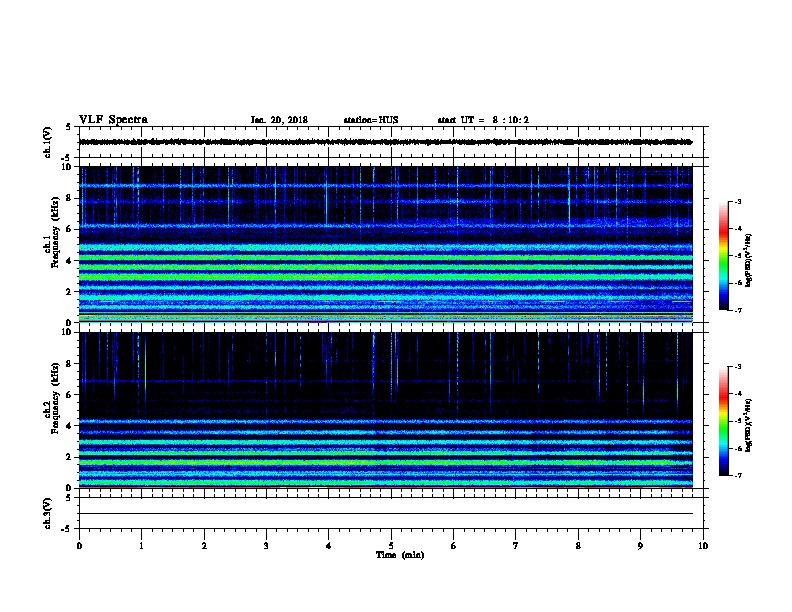Viewport: 792px width, 612px height.
Task: Click the "VLF Spectra" plot title
Action: click(x=113, y=120)
